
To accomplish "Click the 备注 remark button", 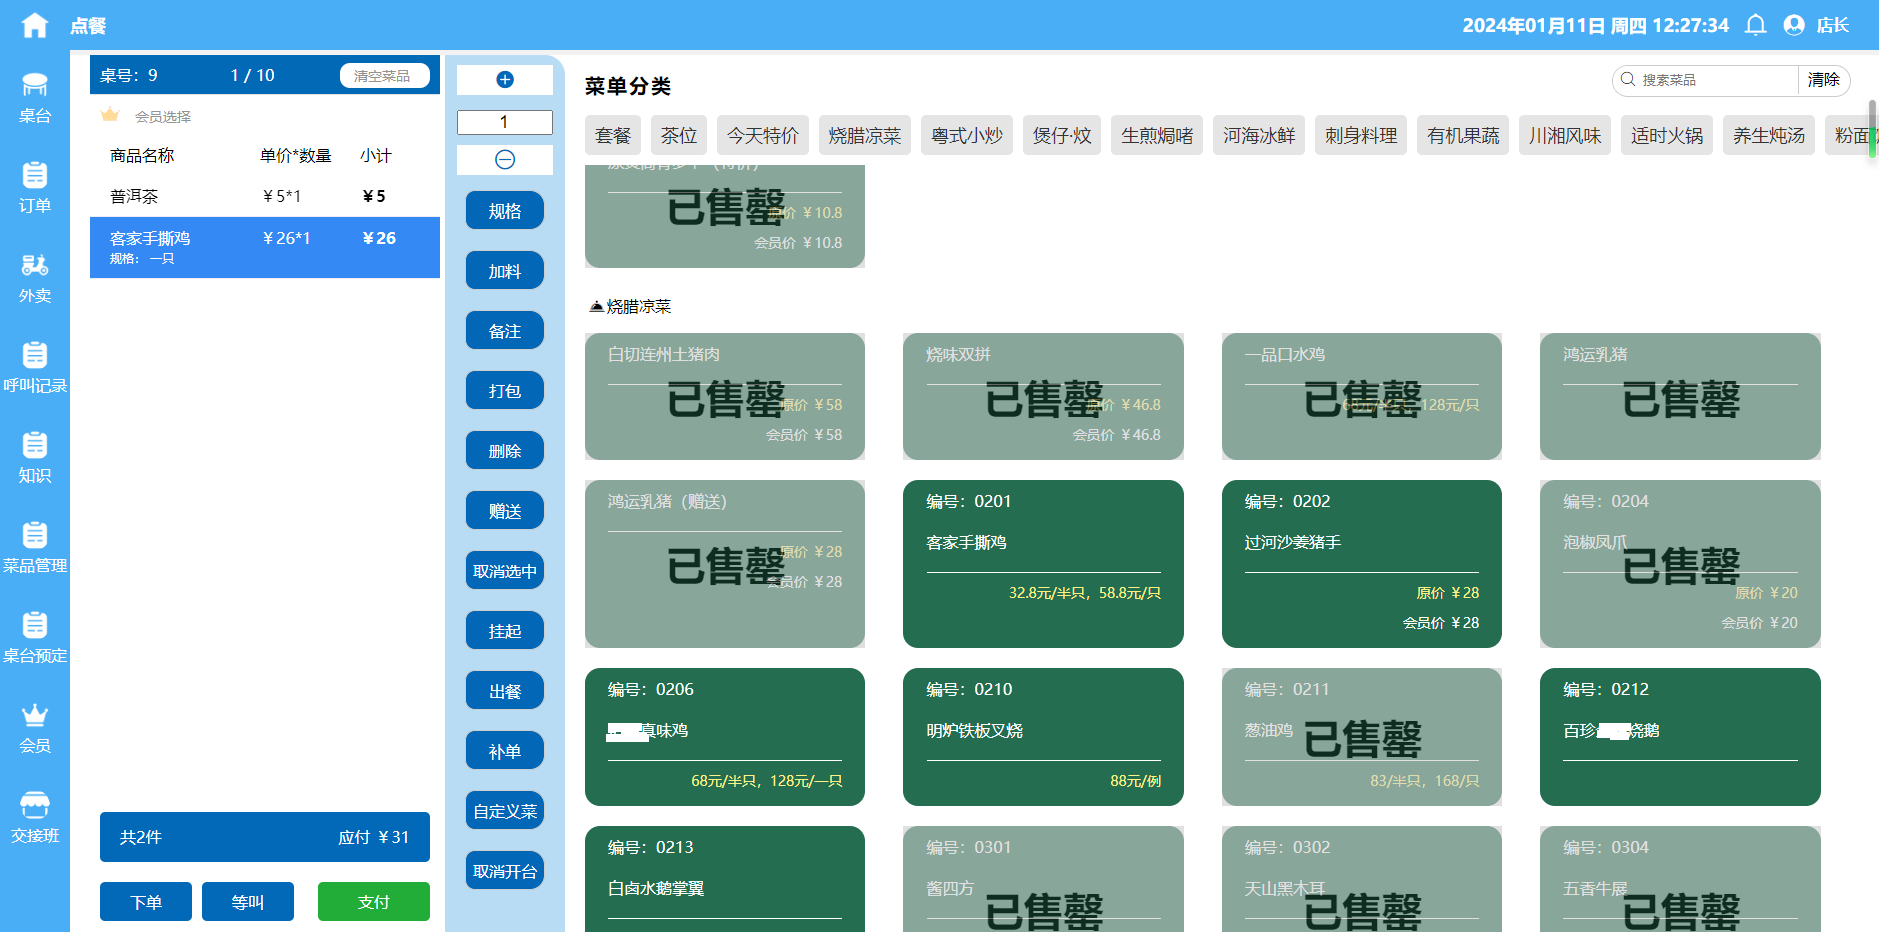I will pyautogui.click(x=505, y=331).
